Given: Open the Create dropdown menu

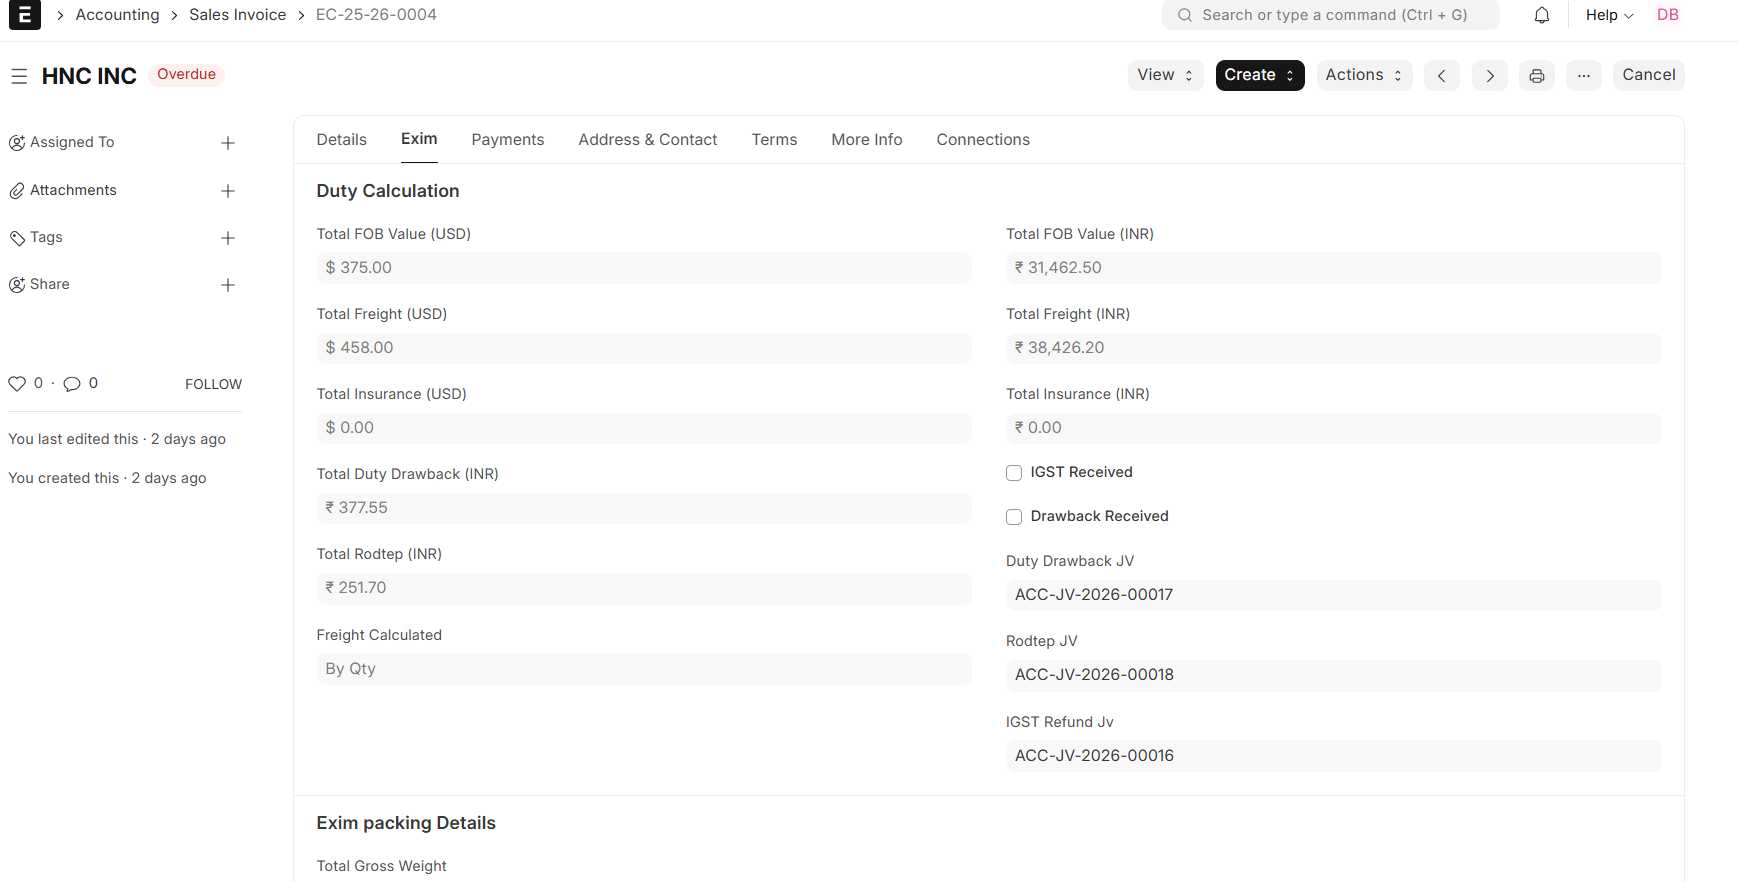Looking at the screenshot, I should 1259,75.
